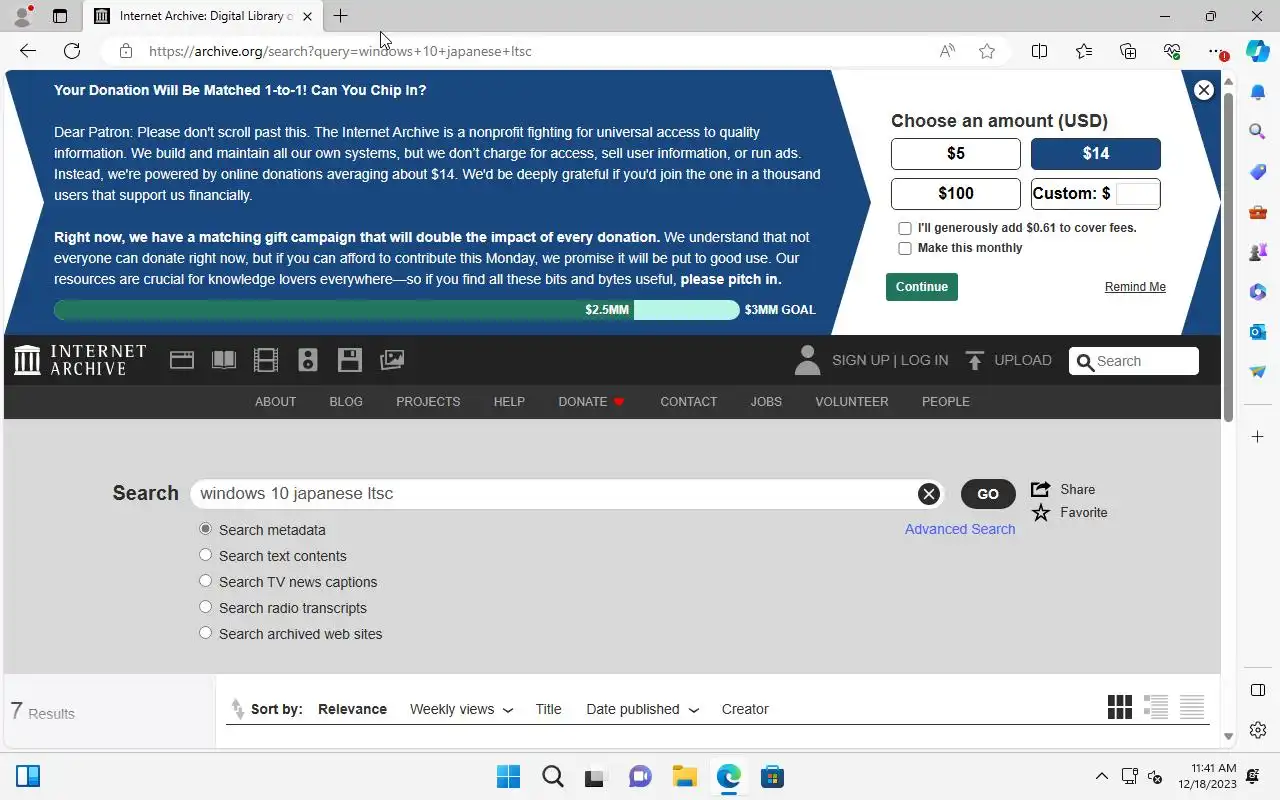1280x800 pixels.
Task: Open the Audio speaker icon
Action: pos(308,360)
